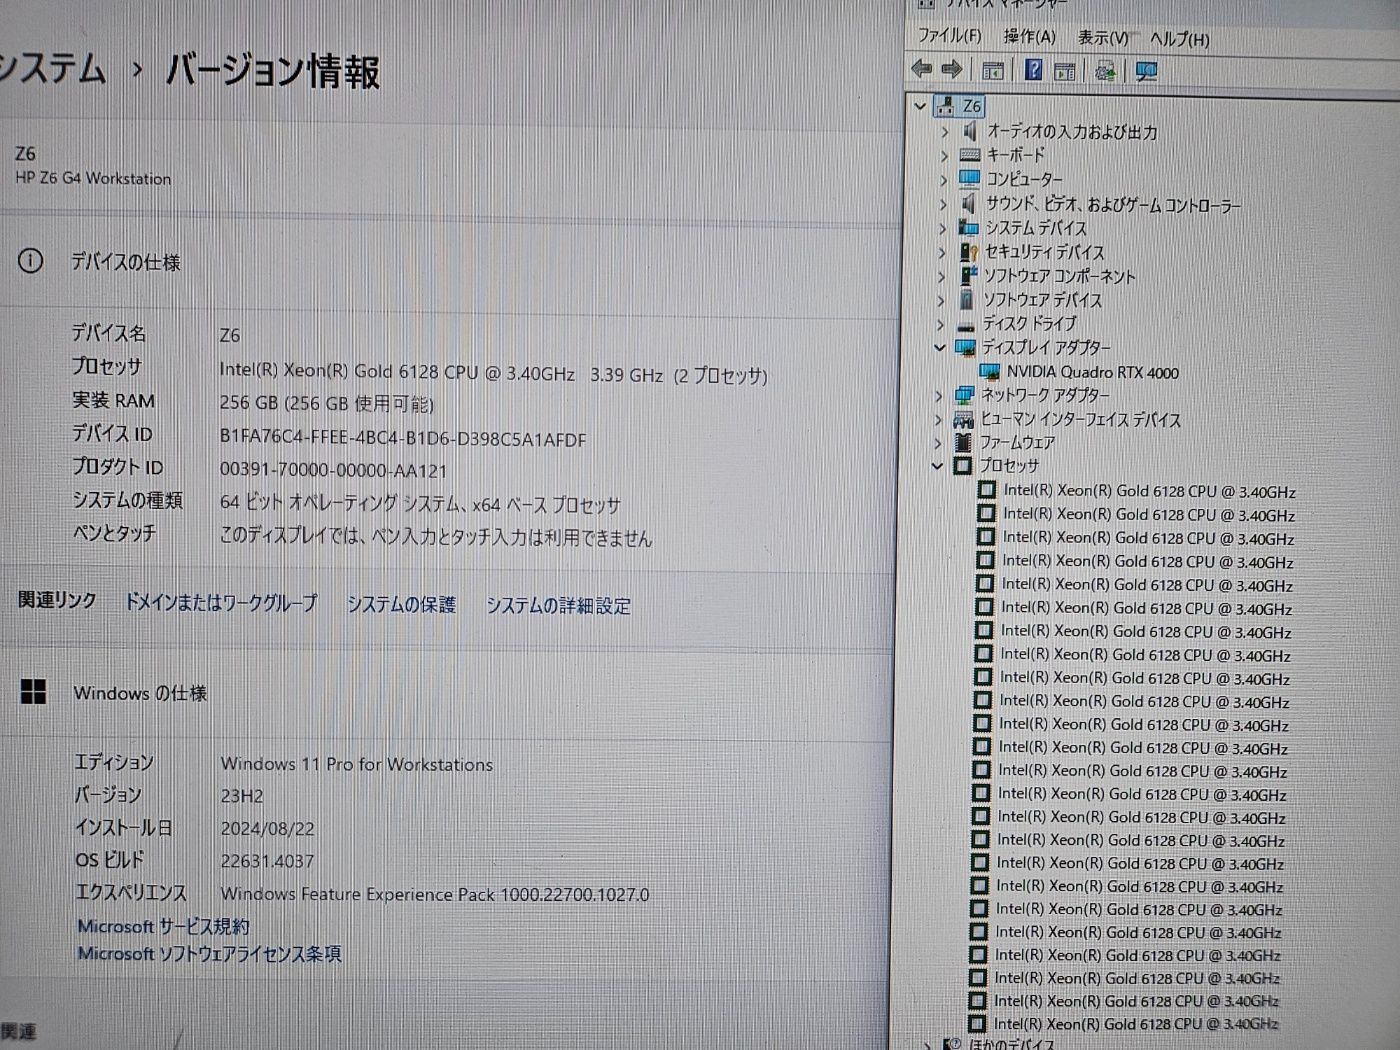Viewport: 1400px width, 1050px height.
Task: Click the Back arrow in Device Manager toolbar
Action: pos(922,69)
